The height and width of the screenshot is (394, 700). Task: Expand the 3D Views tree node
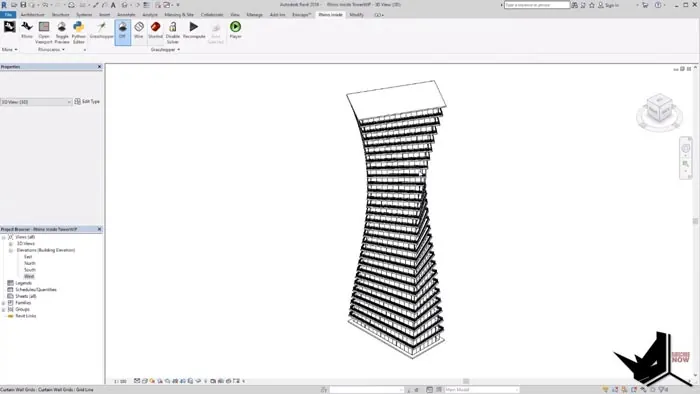click(x=10, y=244)
